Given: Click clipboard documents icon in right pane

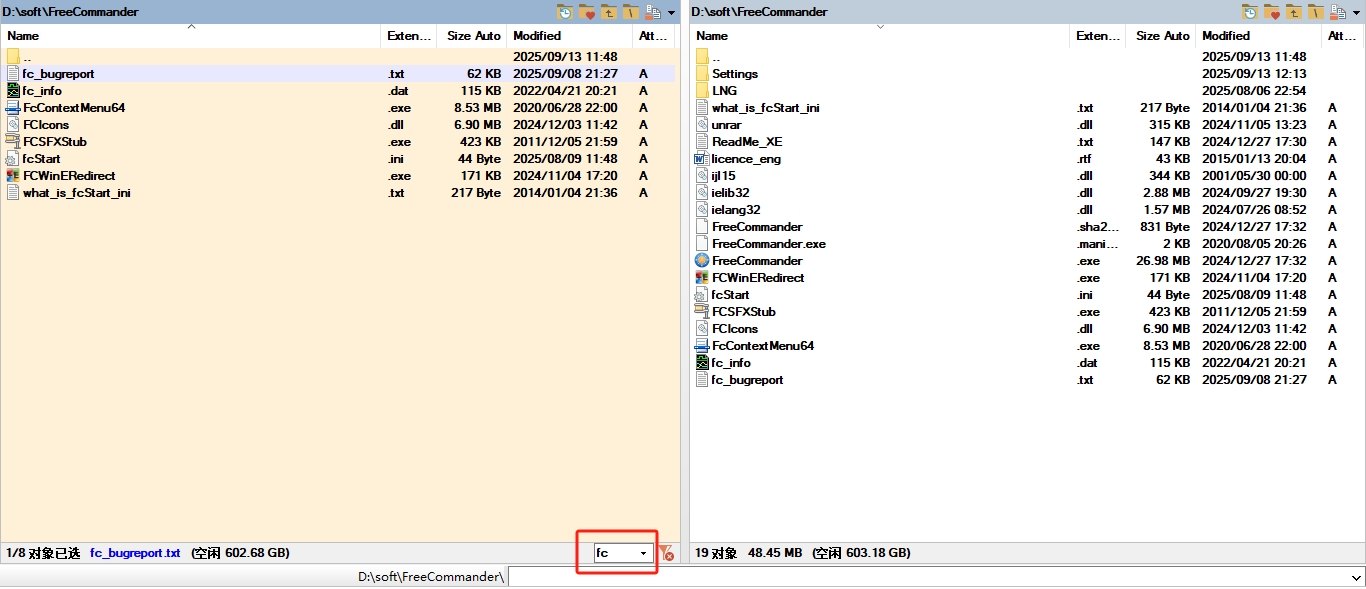Looking at the screenshot, I should (1338, 12).
